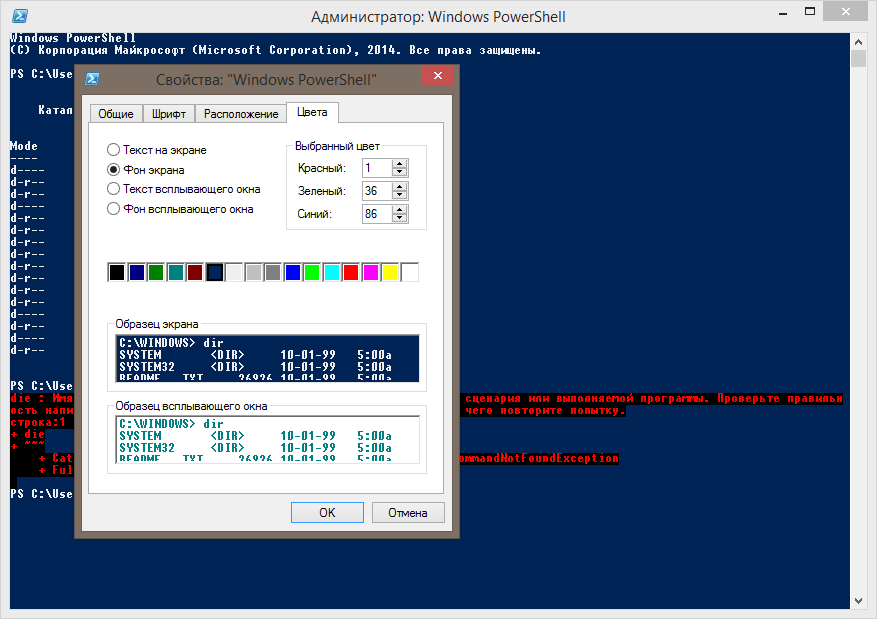The width and height of the screenshot is (877, 619).
Task: Pick the white color swatch
Action: (410, 272)
